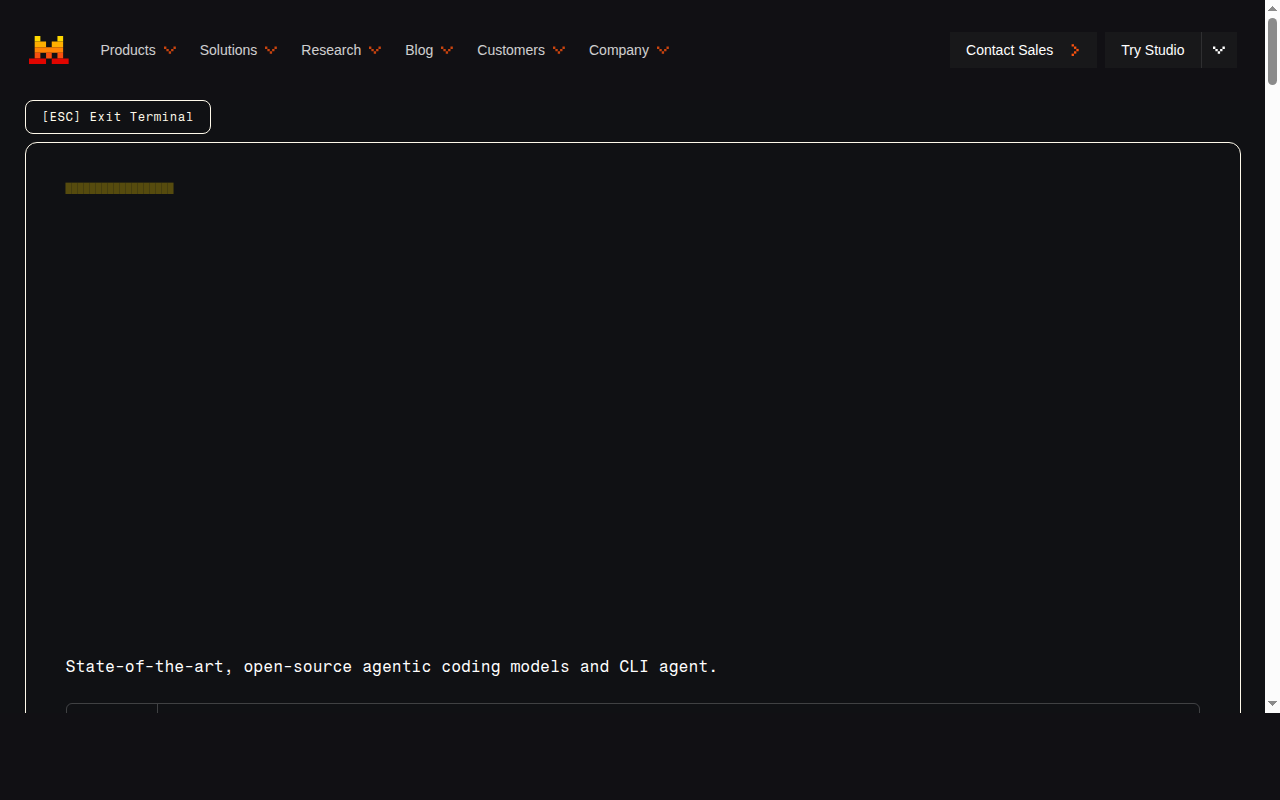Click the State-of-the-art agentic coding text
This screenshot has width=1280, height=800.
392,666
